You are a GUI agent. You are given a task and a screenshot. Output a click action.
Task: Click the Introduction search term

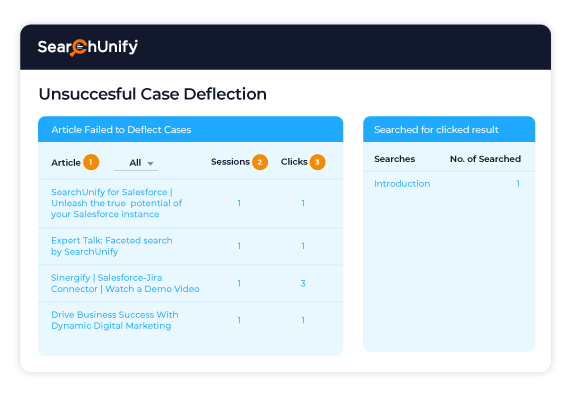pyautogui.click(x=402, y=184)
